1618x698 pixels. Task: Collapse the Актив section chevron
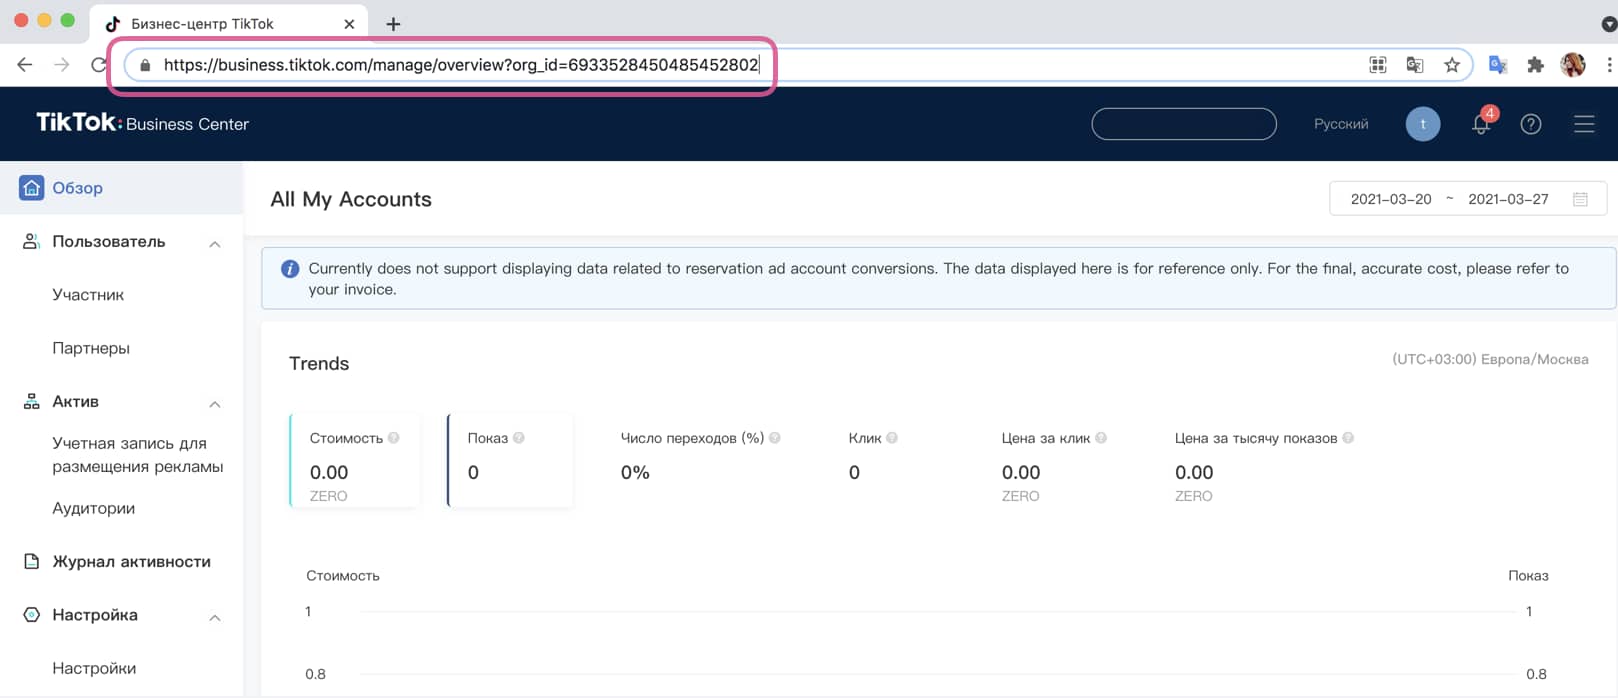(215, 403)
